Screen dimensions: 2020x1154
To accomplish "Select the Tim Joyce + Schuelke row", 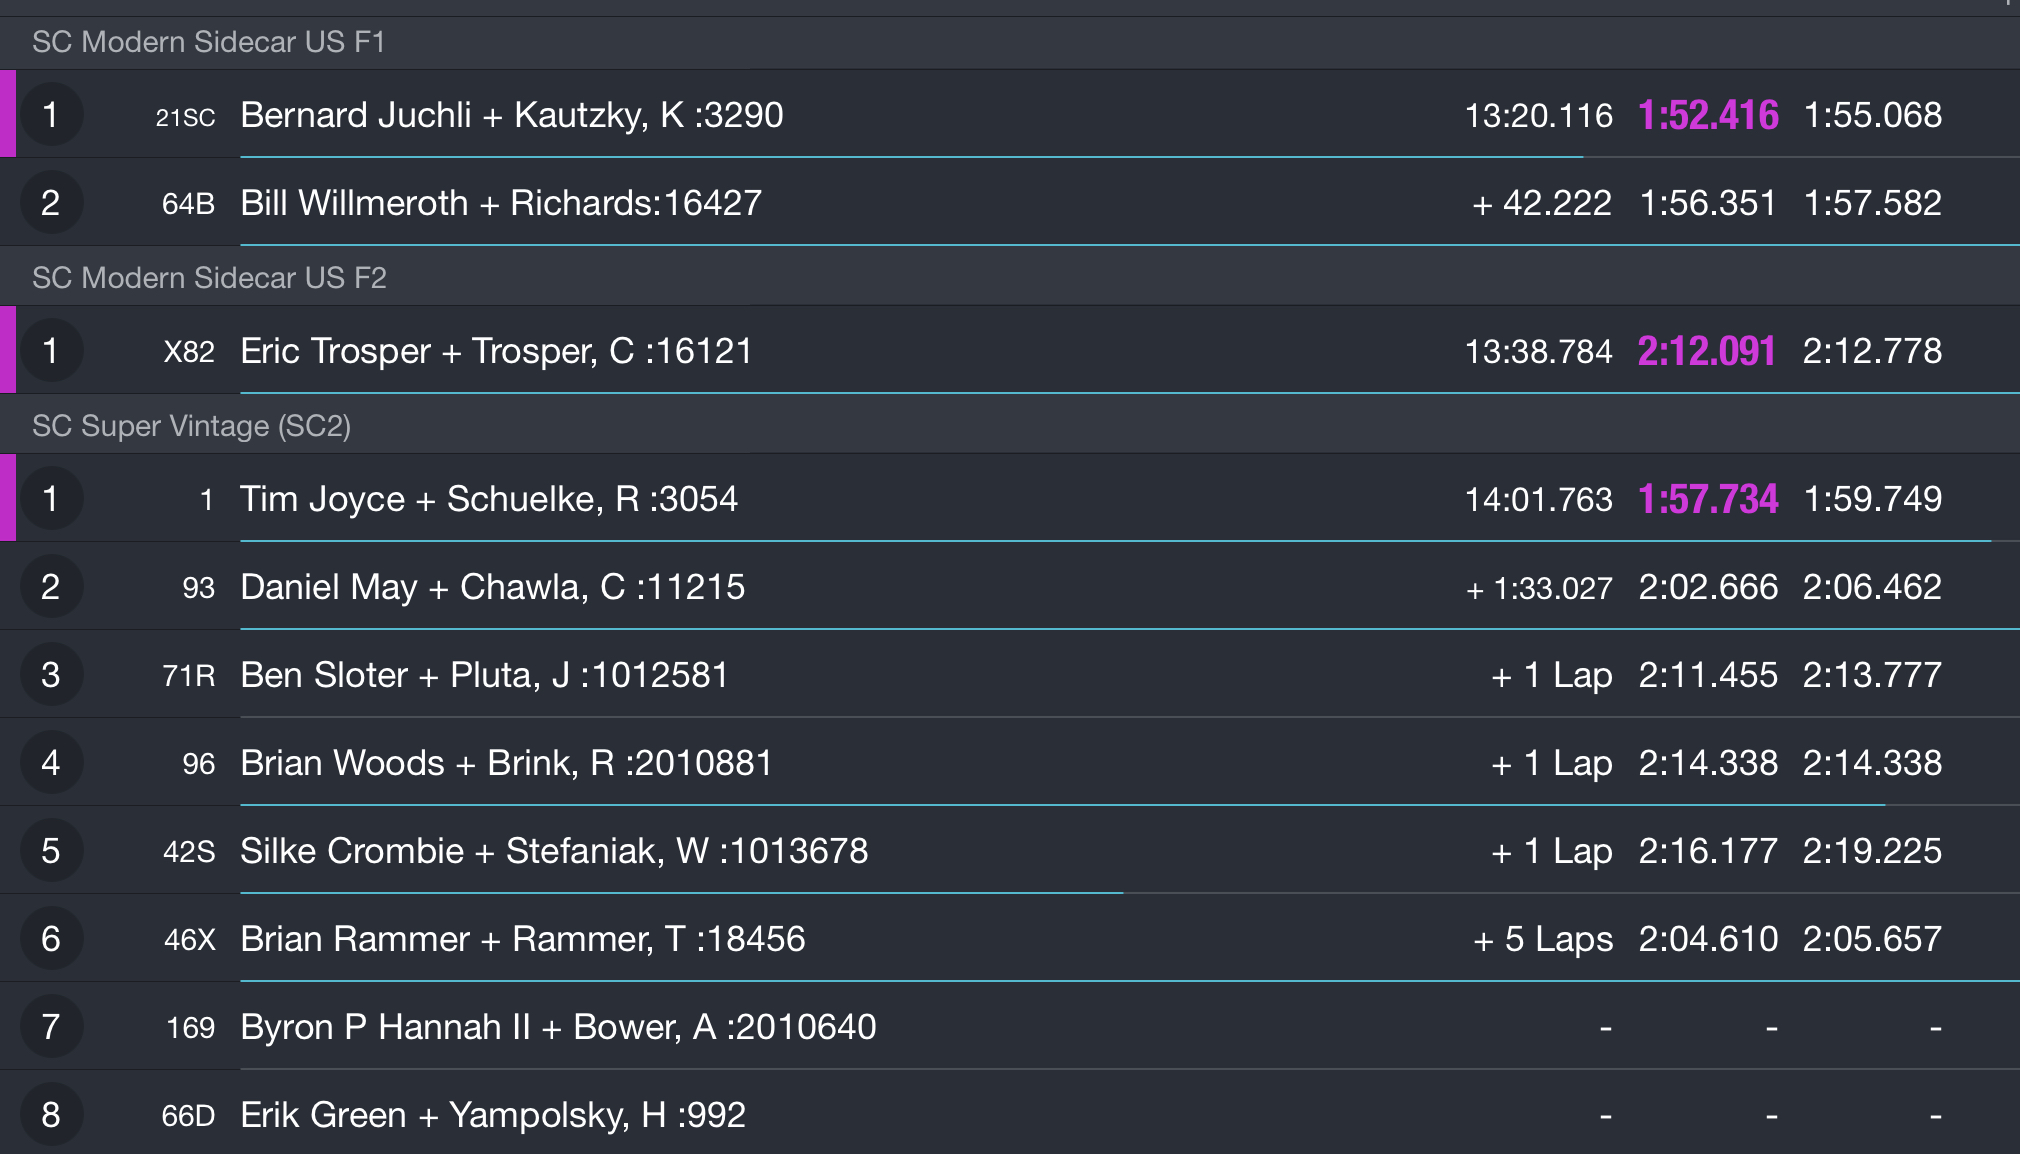I will [x=1010, y=498].
